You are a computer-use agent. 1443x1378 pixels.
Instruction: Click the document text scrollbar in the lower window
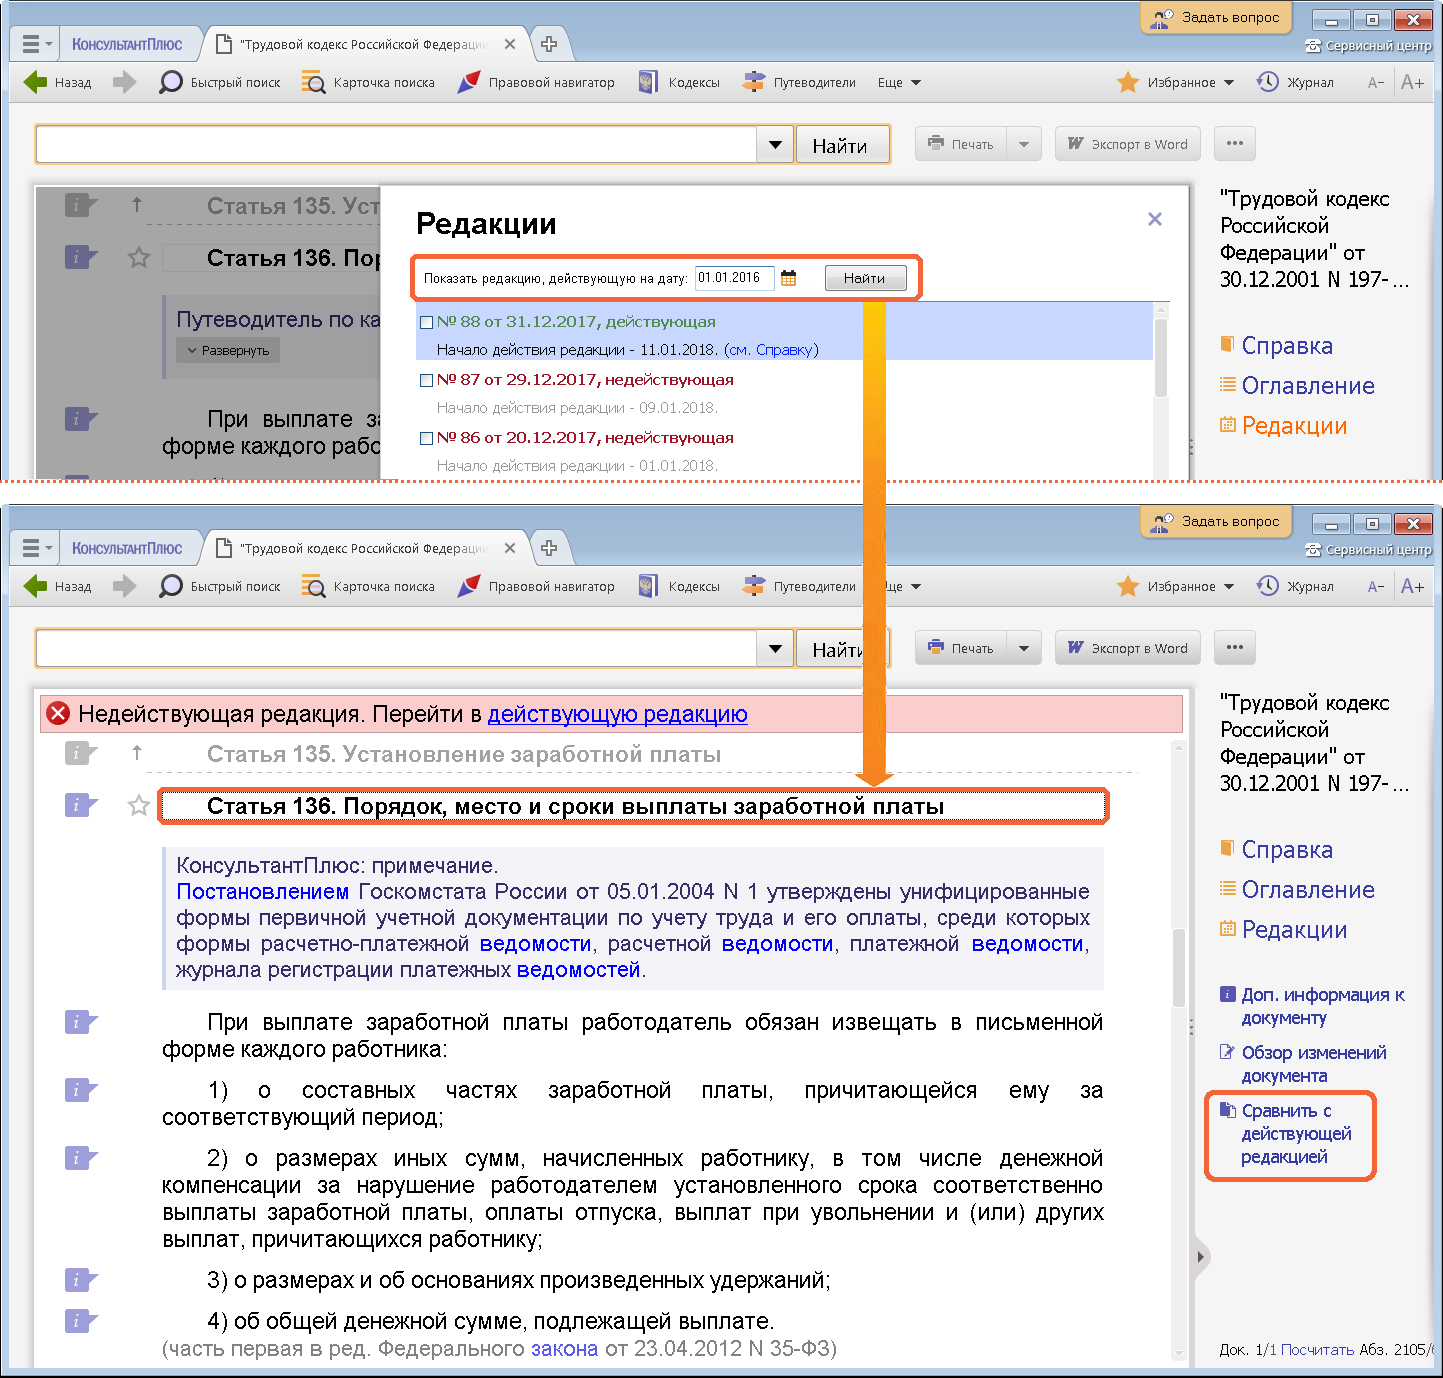pos(1179,967)
